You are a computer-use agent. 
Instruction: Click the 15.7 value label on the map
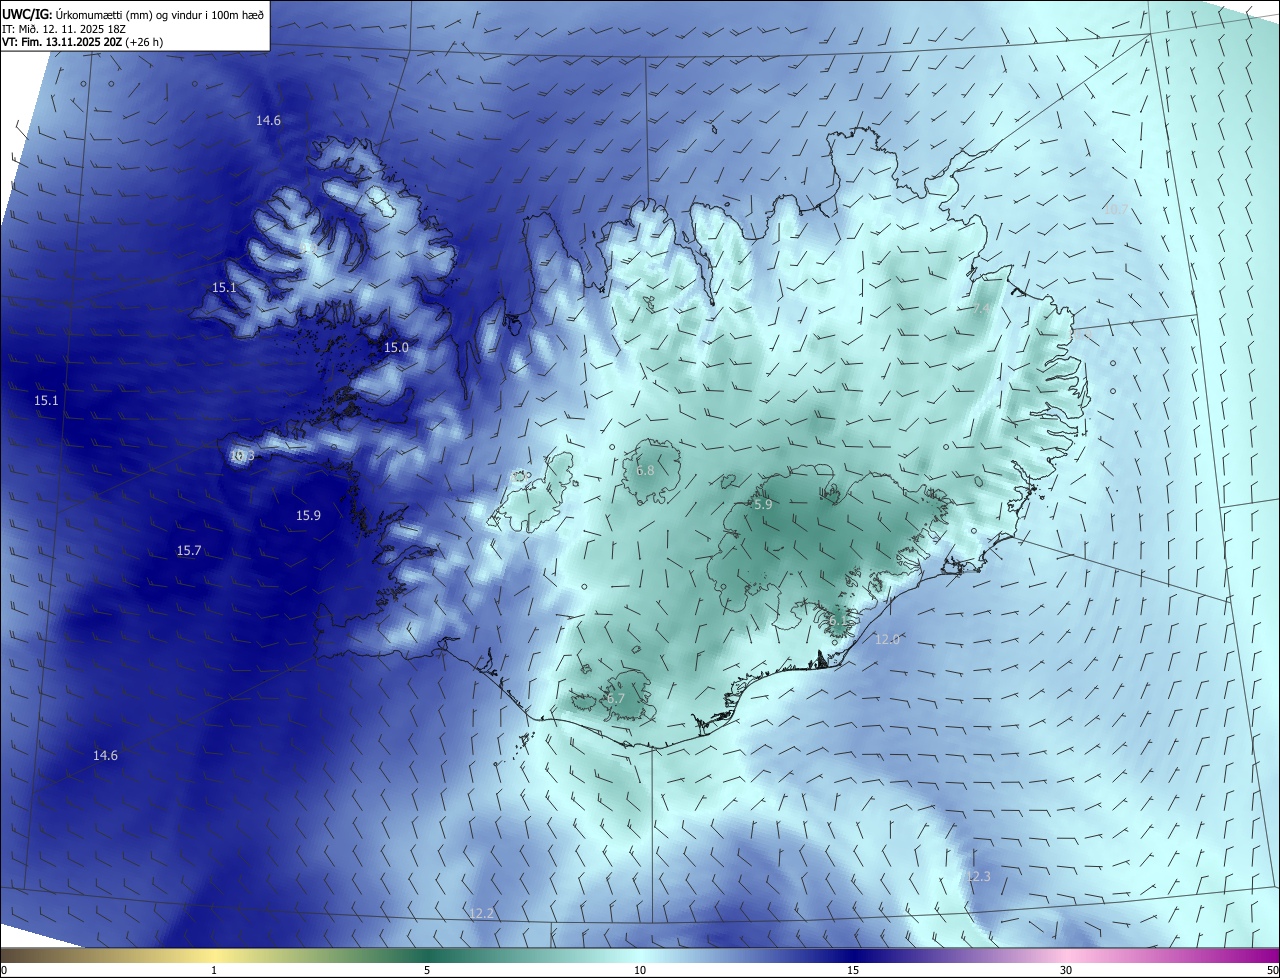[x=189, y=550]
